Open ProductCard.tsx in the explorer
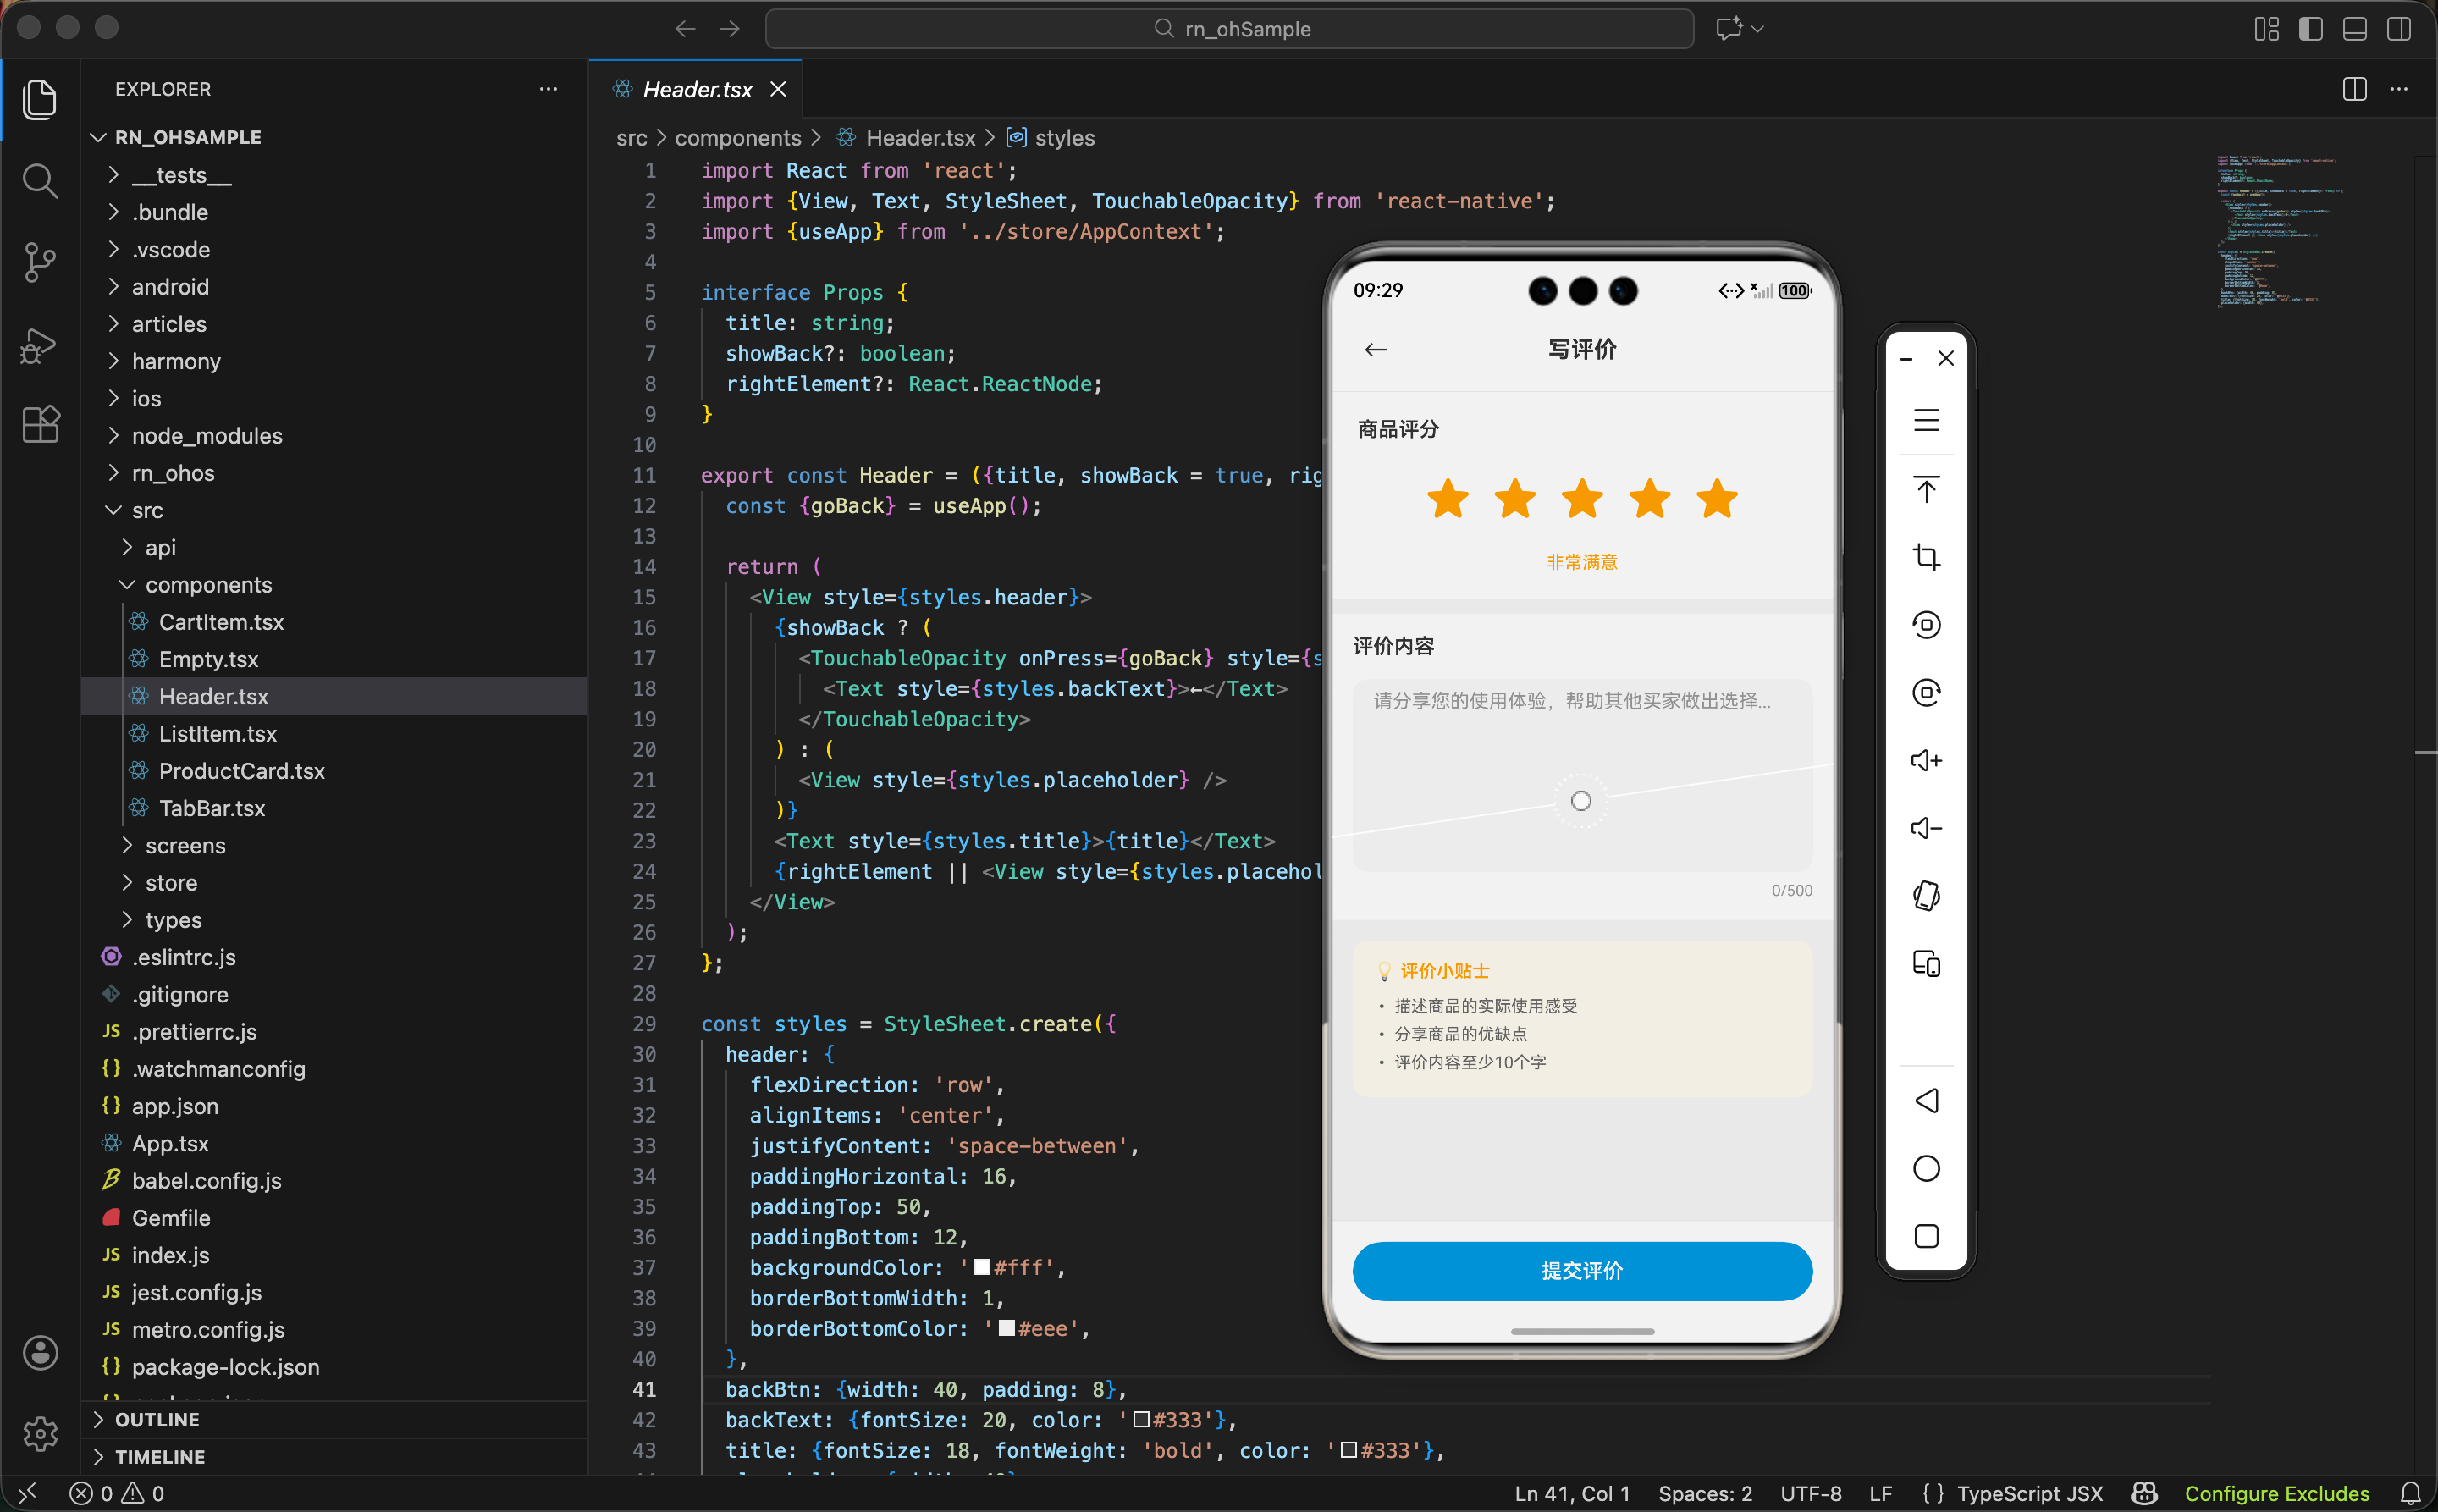This screenshot has height=1512, width=2438. click(241, 770)
